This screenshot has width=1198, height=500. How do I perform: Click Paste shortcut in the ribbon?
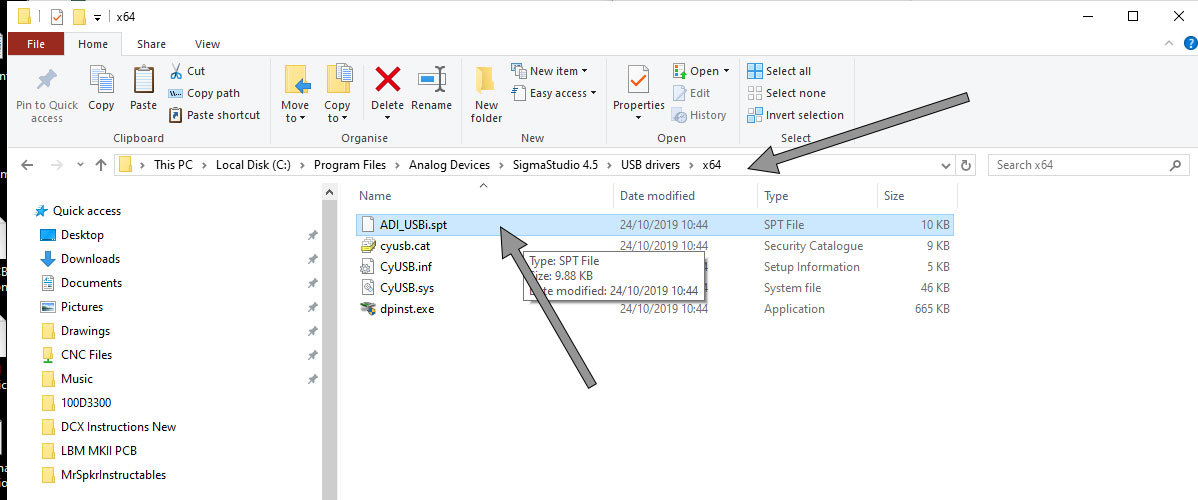pyautogui.click(x=214, y=115)
